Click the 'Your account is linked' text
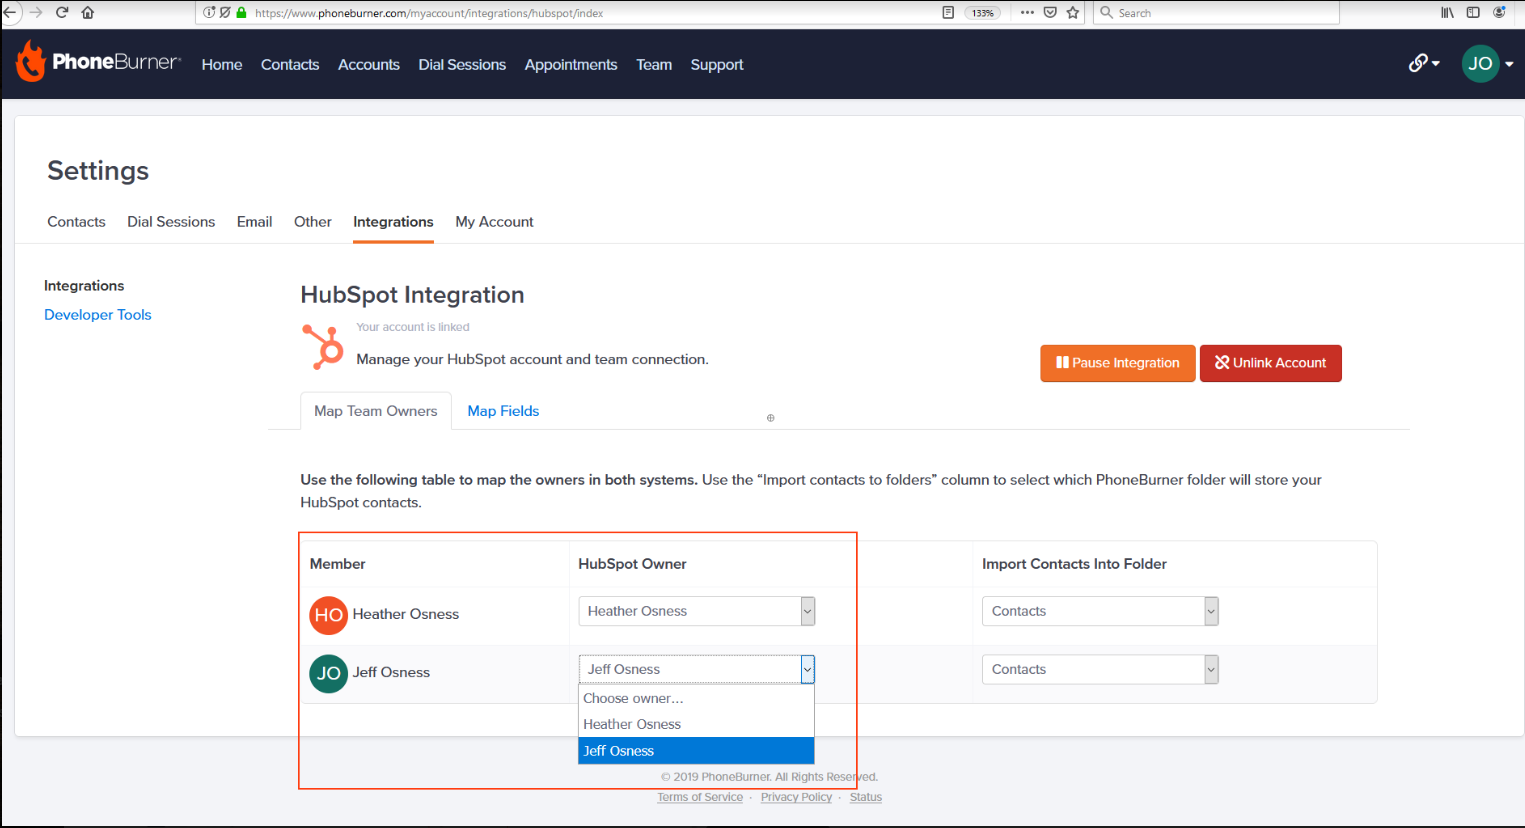The width and height of the screenshot is (1525, 828). point(413,327)
